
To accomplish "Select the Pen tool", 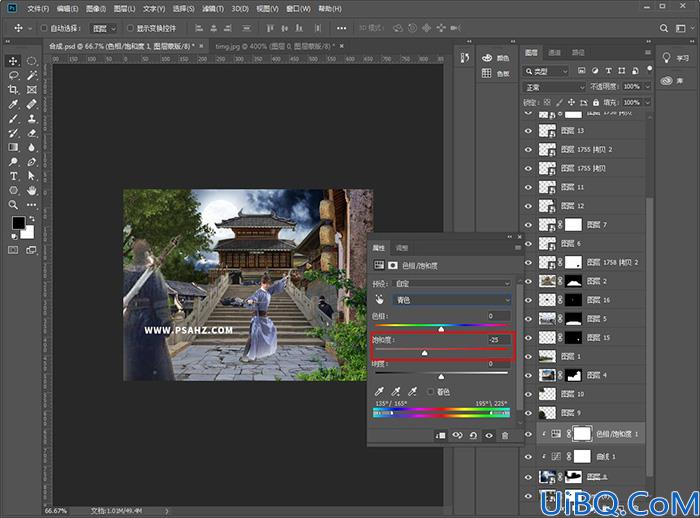I will point(31,162).
